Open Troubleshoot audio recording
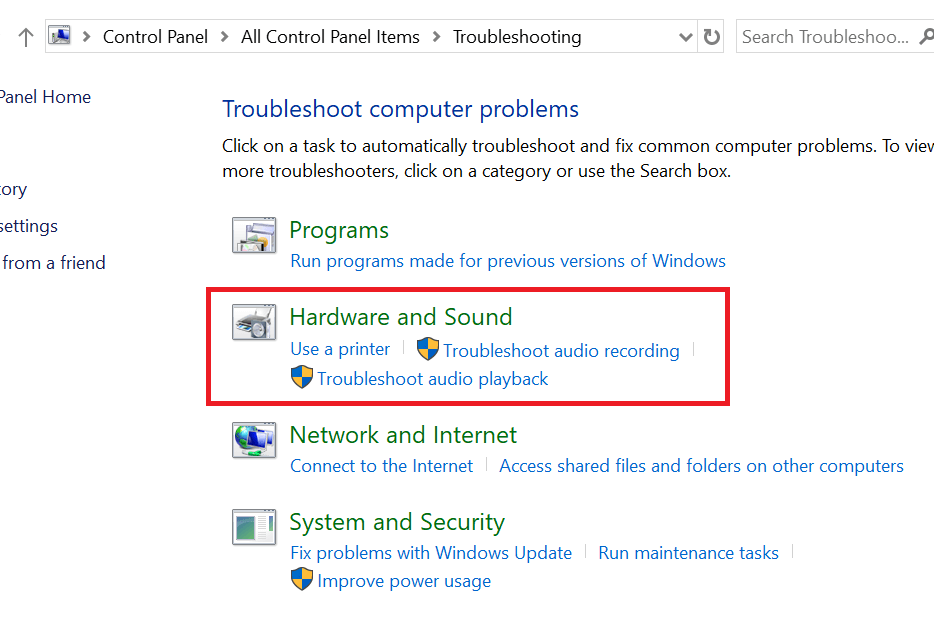Image resolution: width=934 pixels, height=633 pixels. pos(561,350)
